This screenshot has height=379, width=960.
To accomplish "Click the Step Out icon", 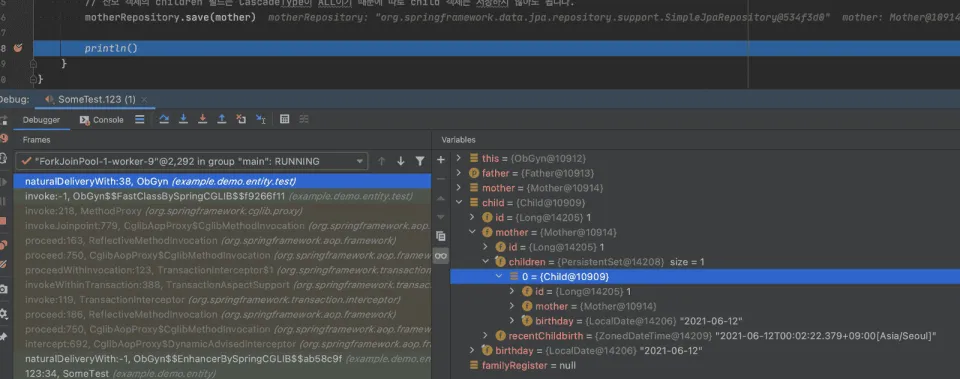I will 222,119.
